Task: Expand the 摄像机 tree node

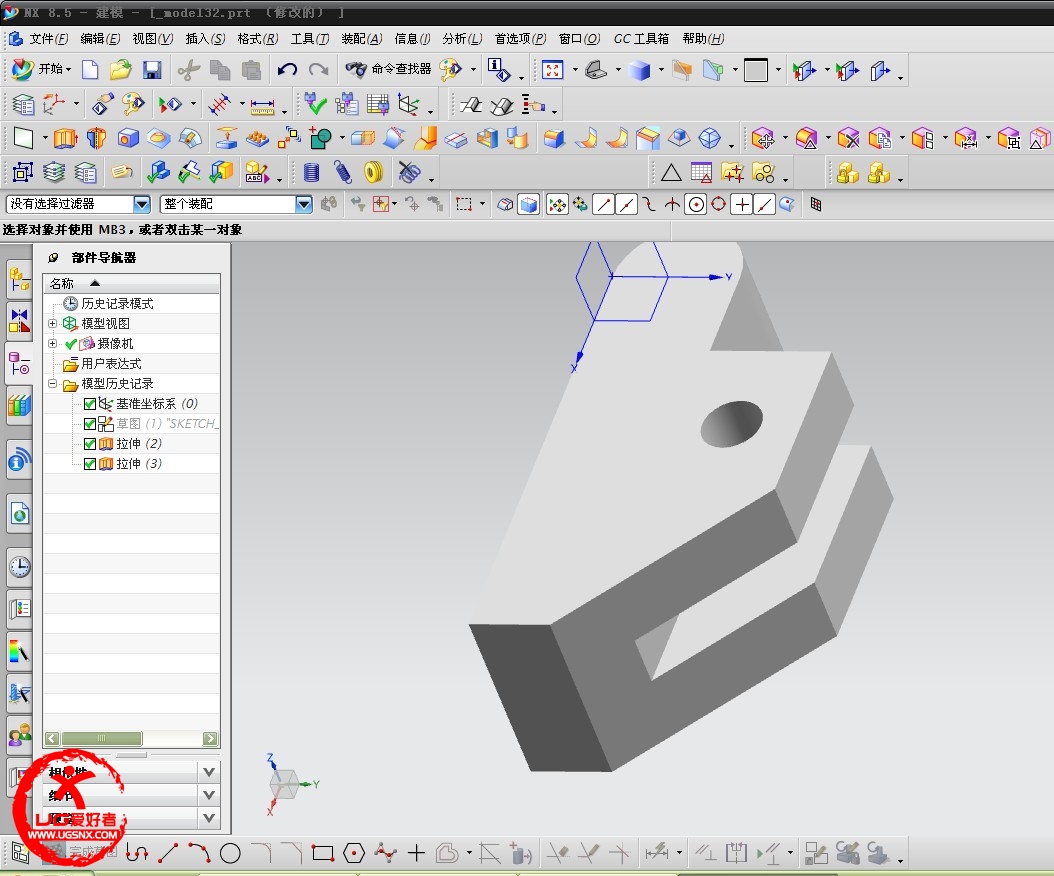Action: coord(52,344)
